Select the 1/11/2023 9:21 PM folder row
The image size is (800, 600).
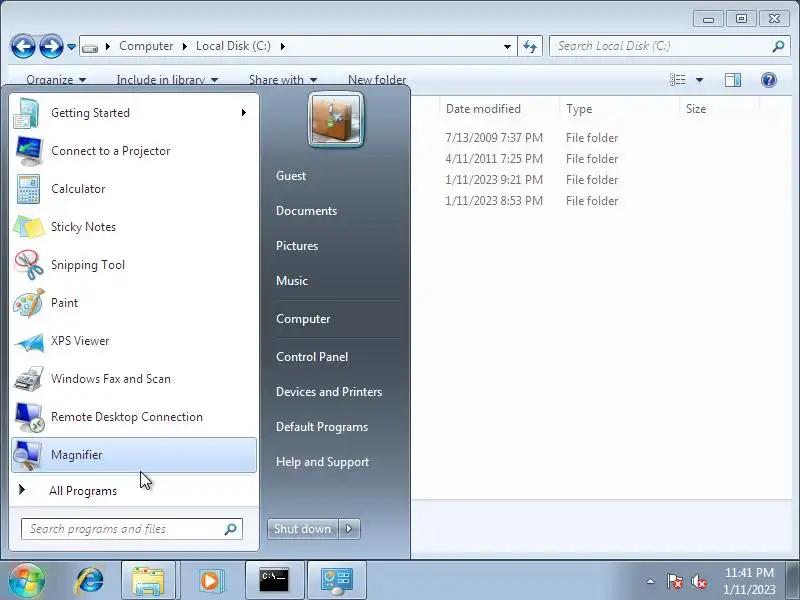532,180
